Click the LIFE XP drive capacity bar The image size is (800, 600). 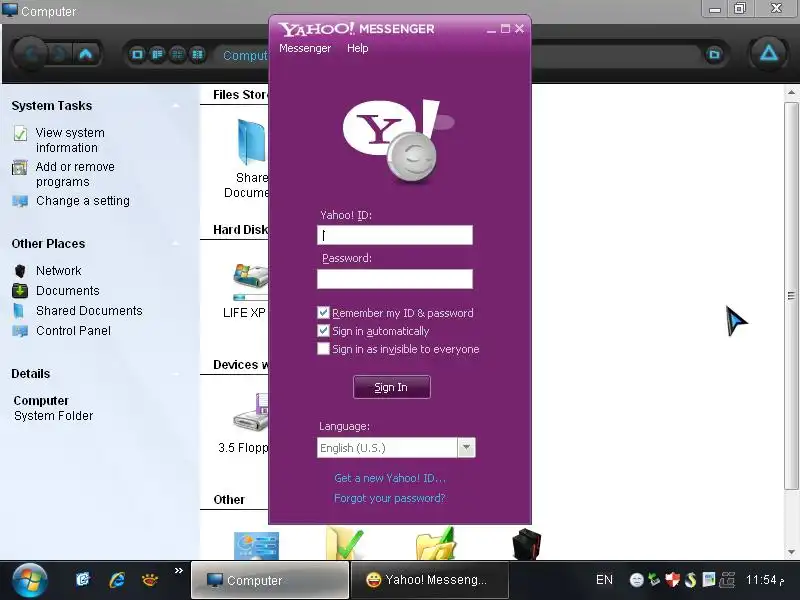click(250, 297)
